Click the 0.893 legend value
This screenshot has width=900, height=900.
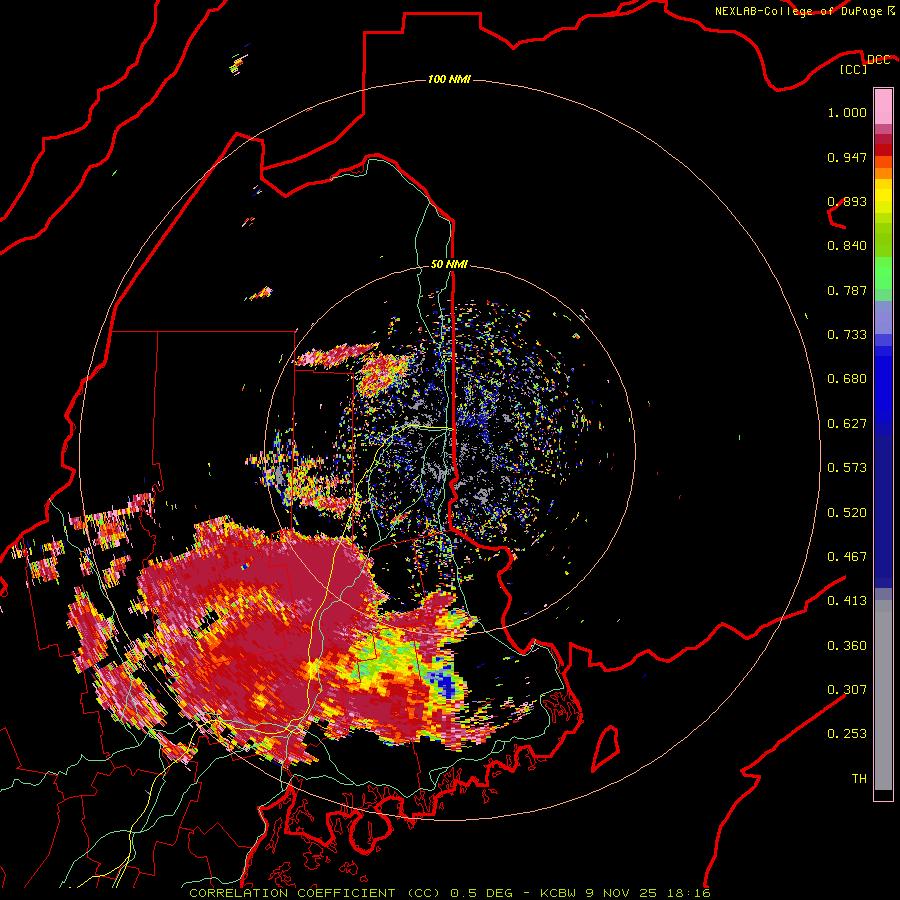tap(847, 201)
